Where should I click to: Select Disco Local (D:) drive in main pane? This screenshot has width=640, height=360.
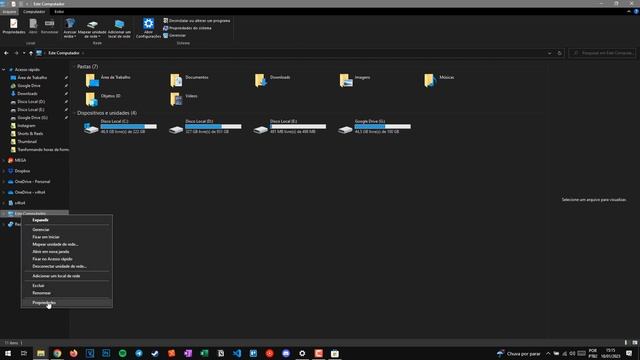[x=205, y=127]
